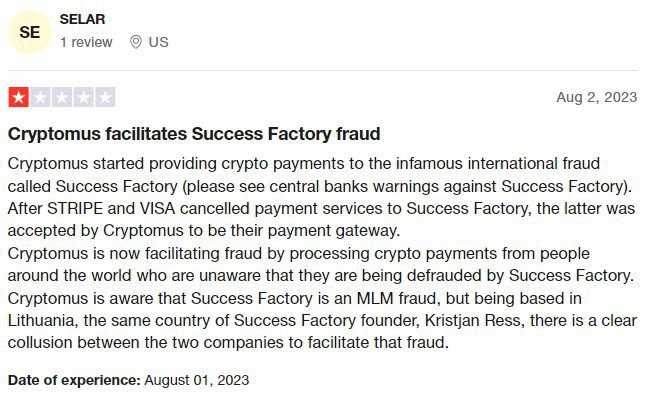Image resolution: width=650 pixels, height=393 pixels.
Task: Click the word Lithuania in the review text
Action: point(43,320)
